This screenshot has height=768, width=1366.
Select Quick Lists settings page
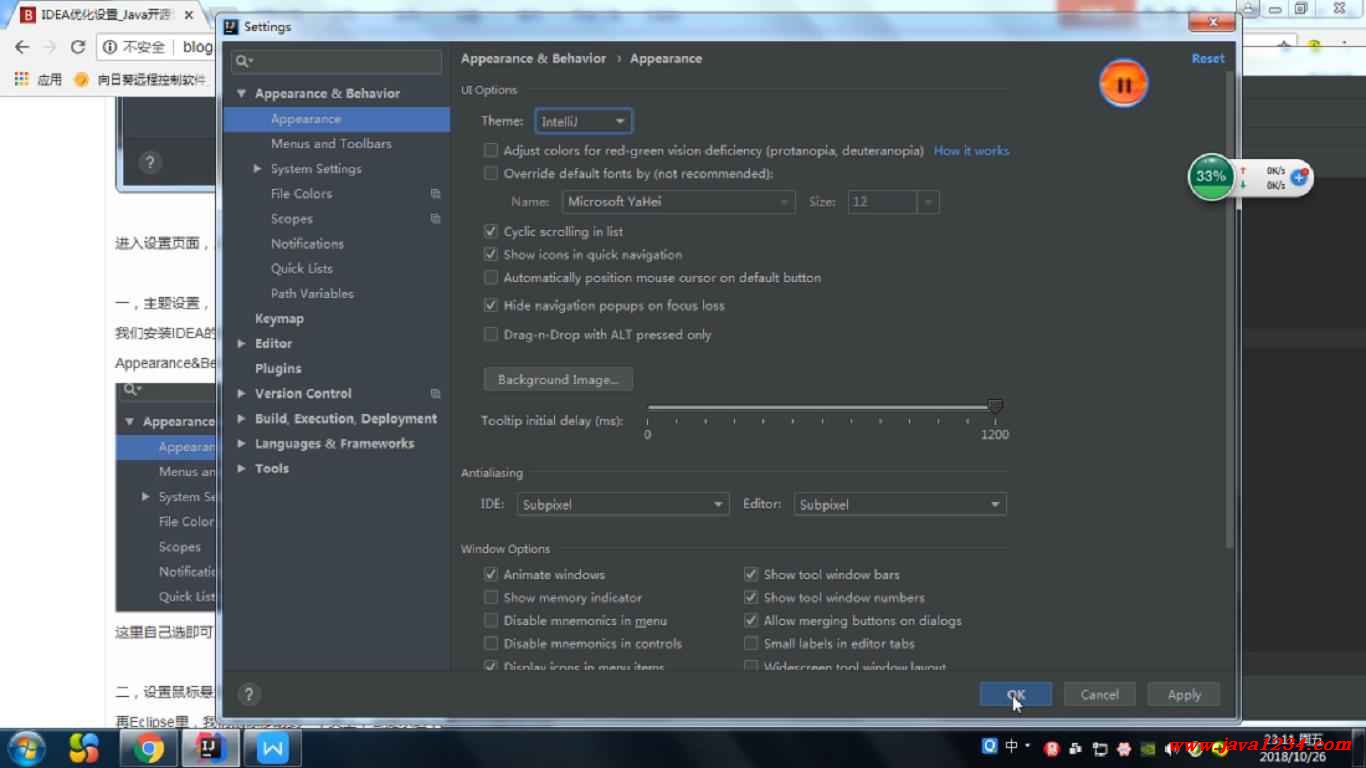click(x=302, y=269)
